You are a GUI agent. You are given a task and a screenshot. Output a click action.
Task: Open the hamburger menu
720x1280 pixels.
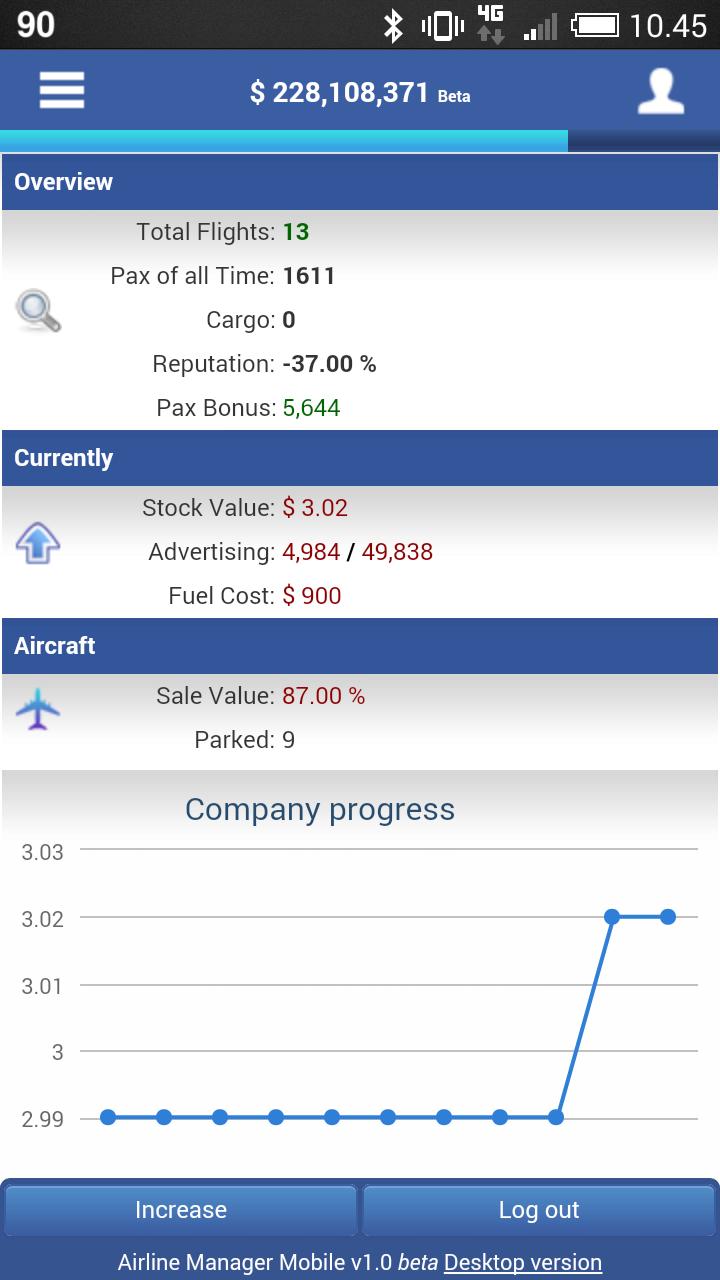click(x=62, y=91)
